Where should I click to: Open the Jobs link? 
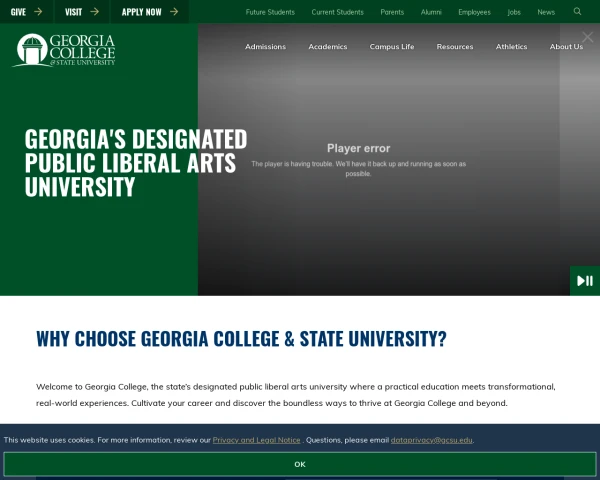514,12
